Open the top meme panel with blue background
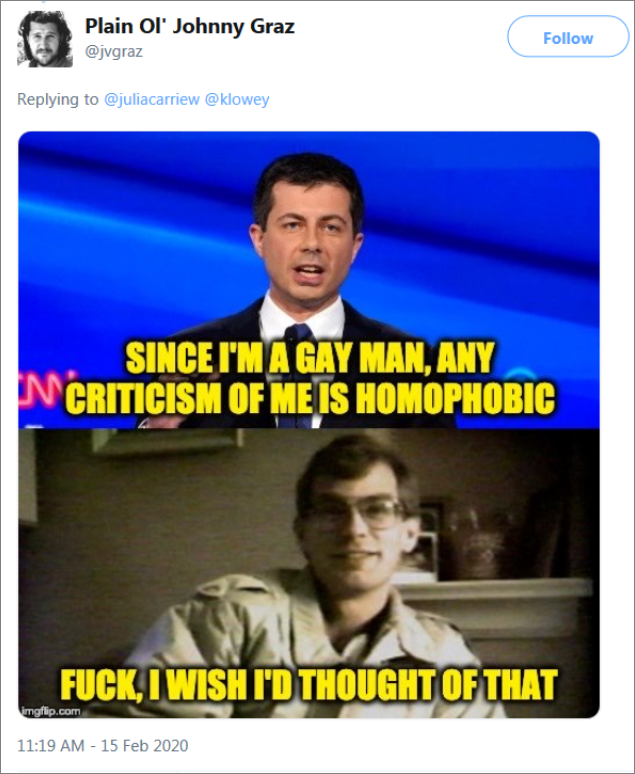635x774 pixels. [x=309, y=280]
